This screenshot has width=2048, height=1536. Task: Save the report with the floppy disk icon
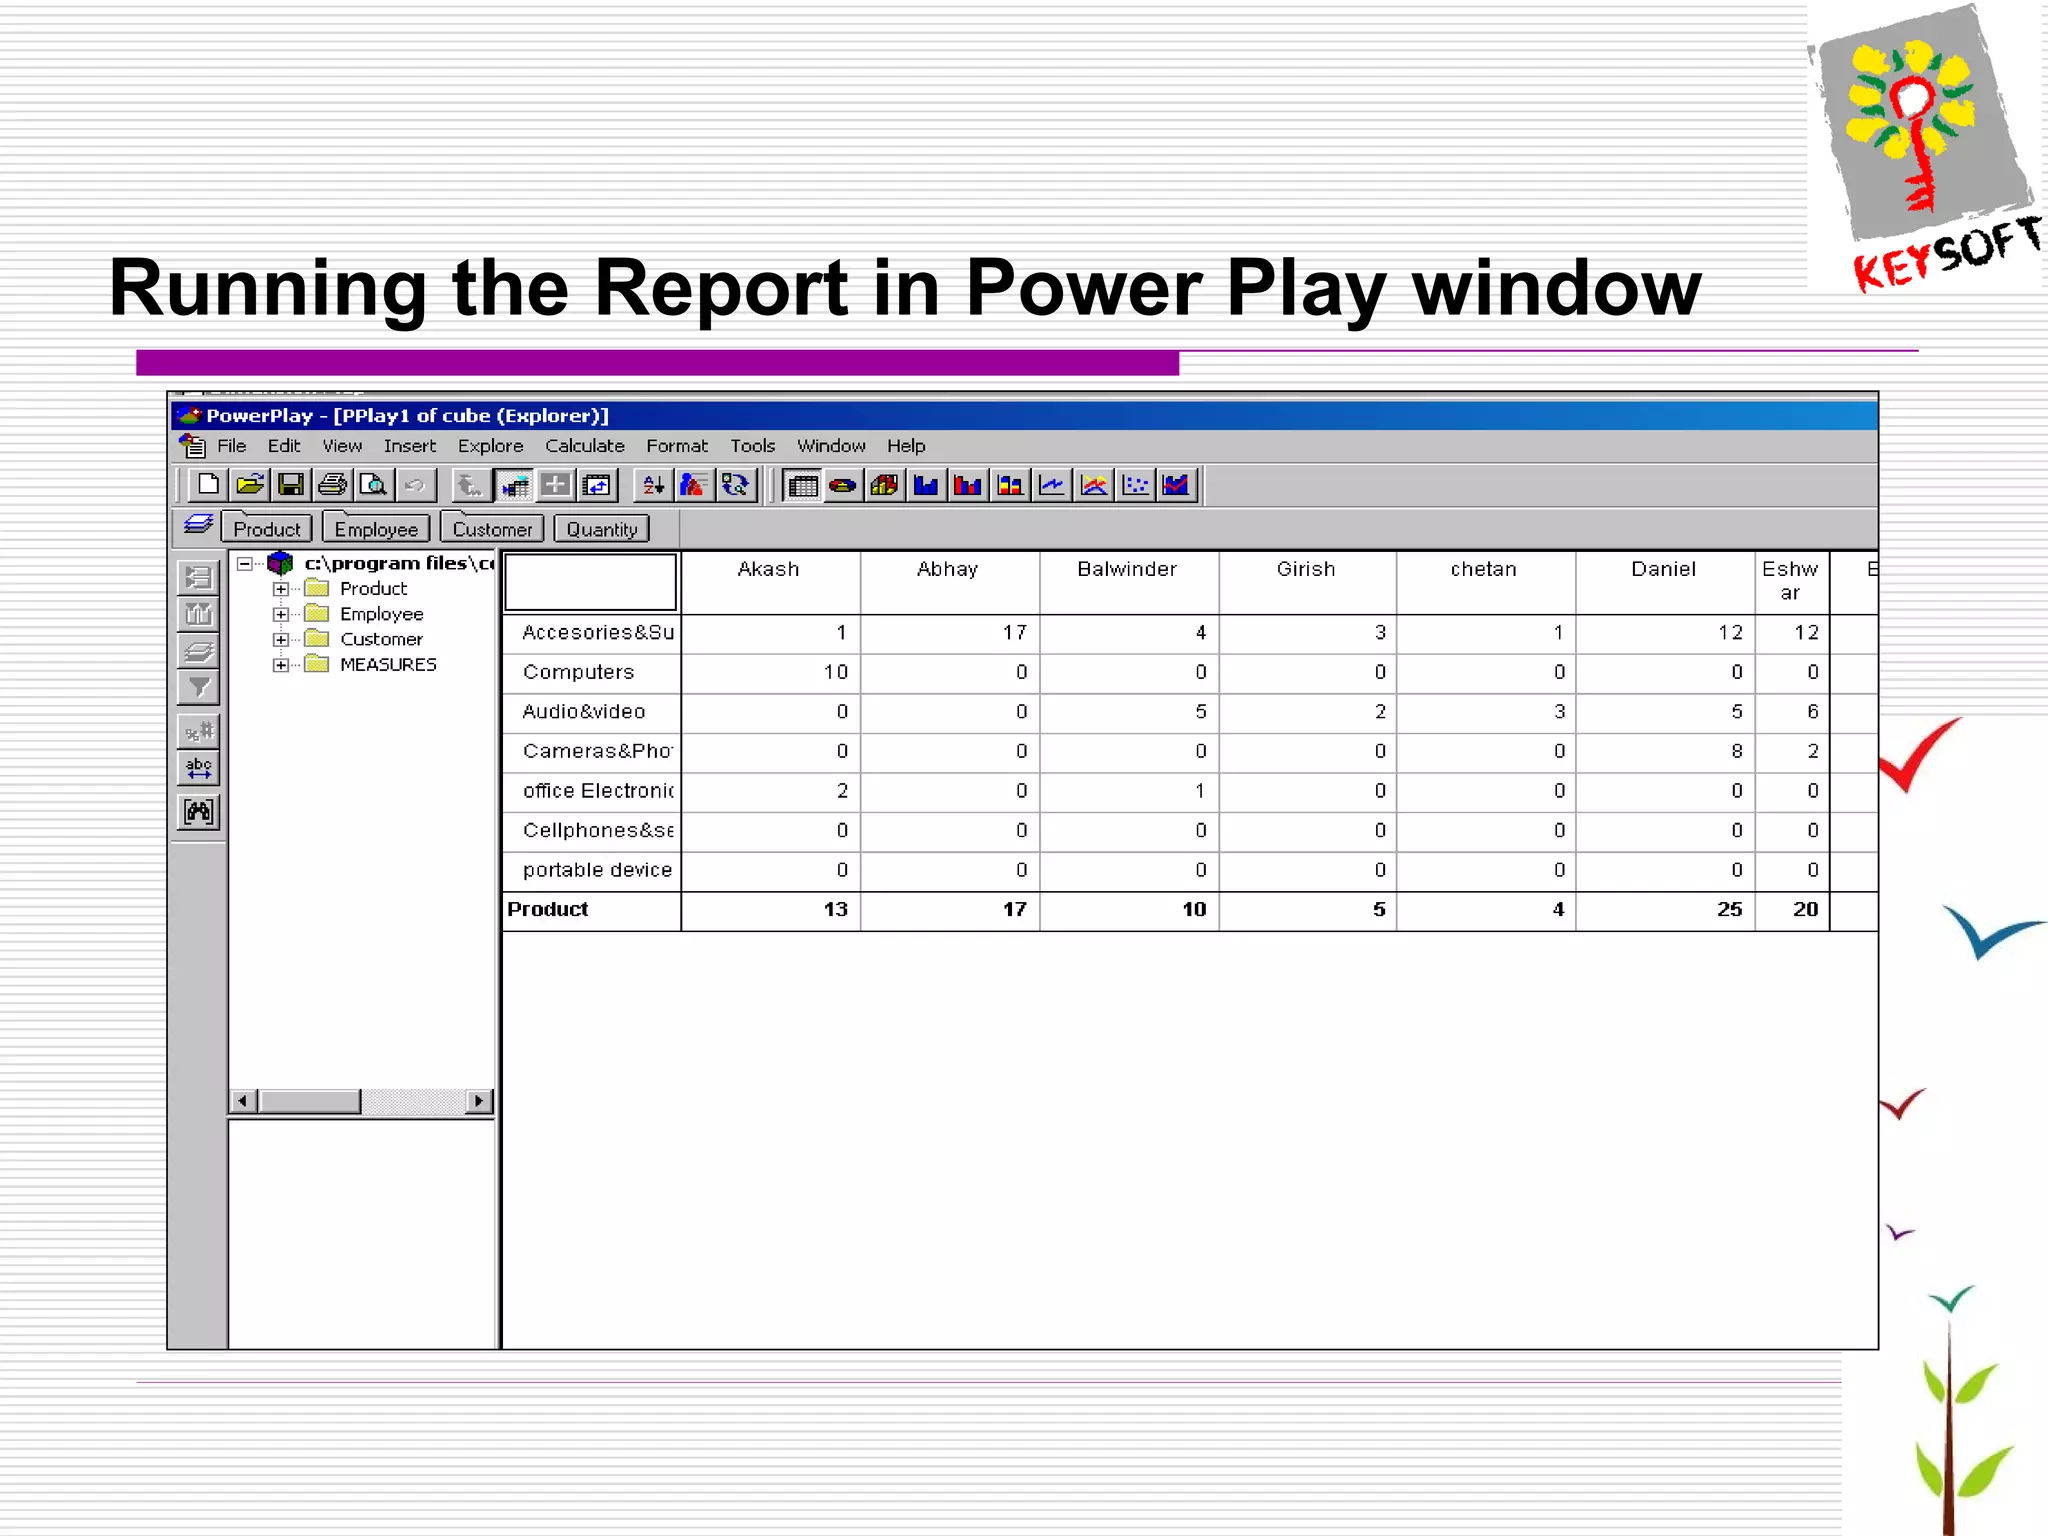291,486
